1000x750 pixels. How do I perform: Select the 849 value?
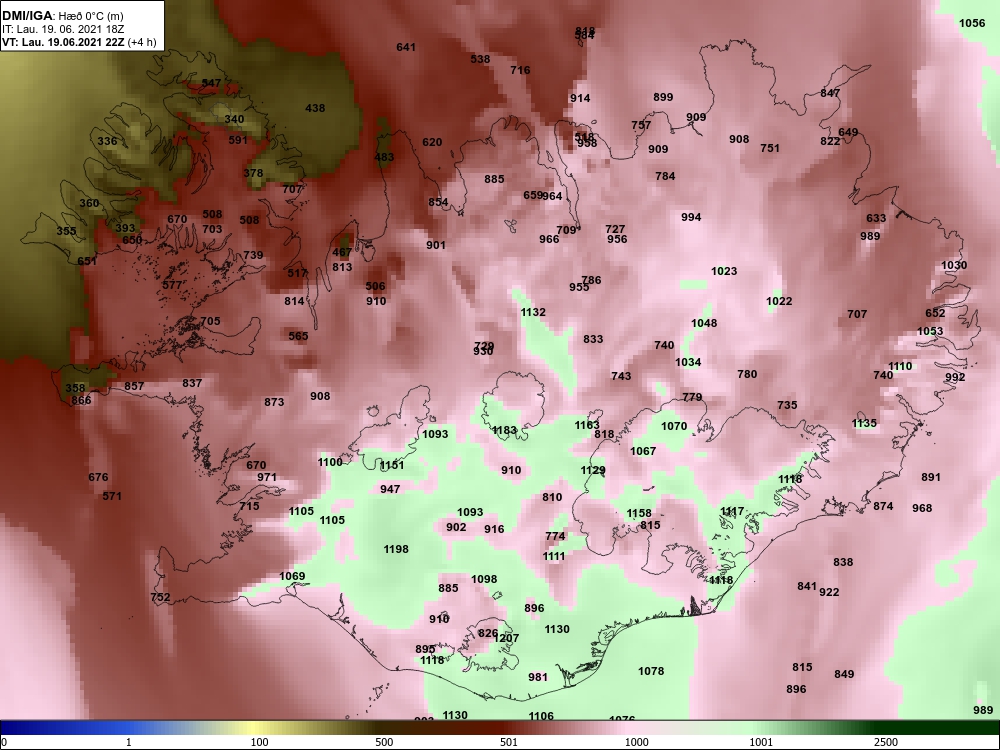click(844, 675)
